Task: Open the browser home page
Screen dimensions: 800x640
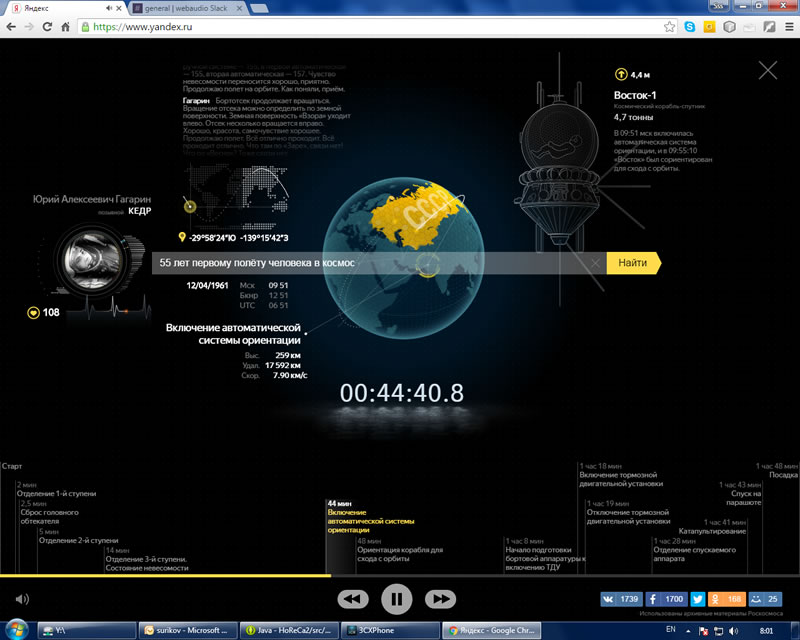Action: (x=65, y=27)
